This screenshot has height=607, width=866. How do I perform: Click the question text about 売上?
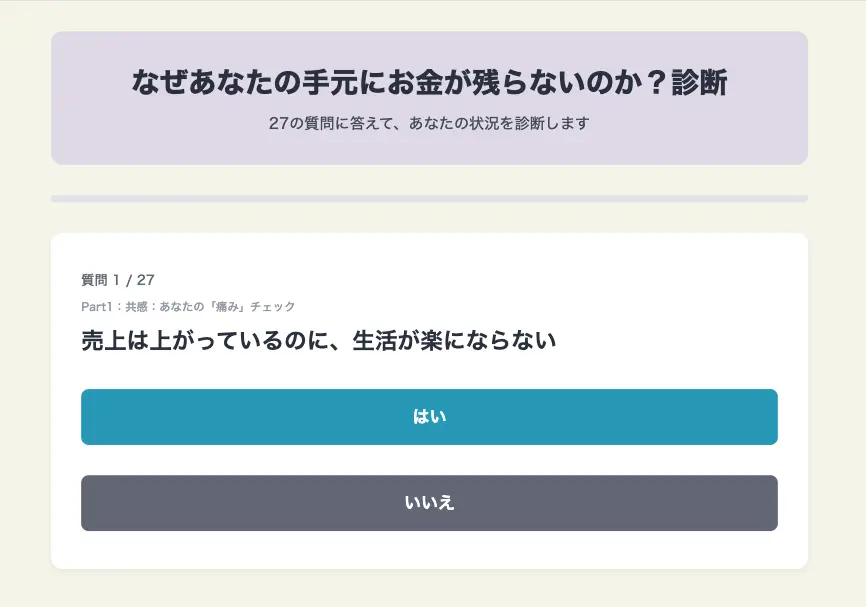click(321, 340)
